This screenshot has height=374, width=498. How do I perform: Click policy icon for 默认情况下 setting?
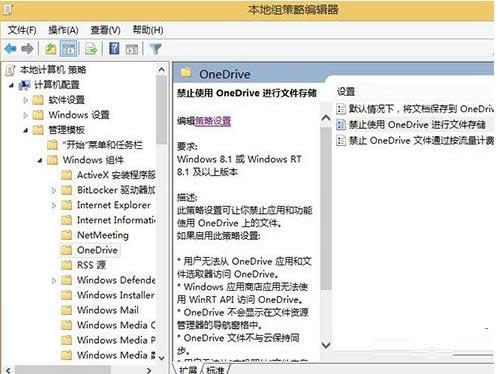tap(341, 109)
